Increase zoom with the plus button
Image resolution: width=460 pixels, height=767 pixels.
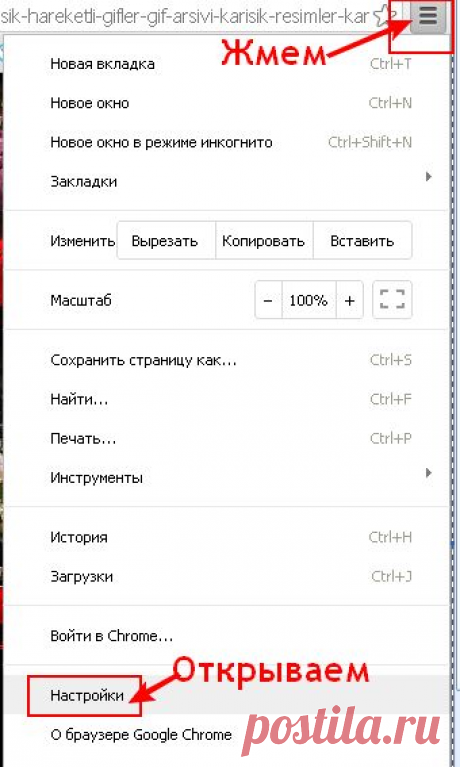pyautogui.click(x=349, y=300)
